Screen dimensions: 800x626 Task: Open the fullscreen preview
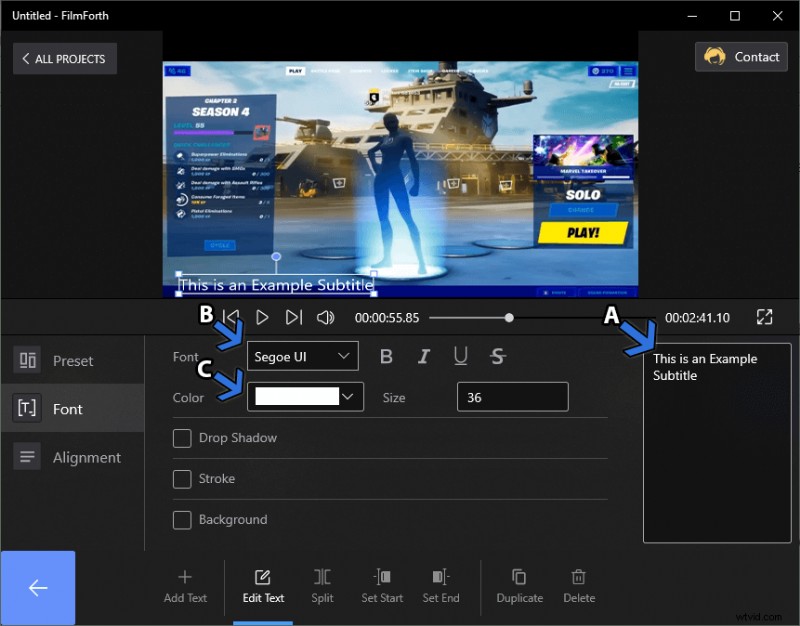click(764, 317)
